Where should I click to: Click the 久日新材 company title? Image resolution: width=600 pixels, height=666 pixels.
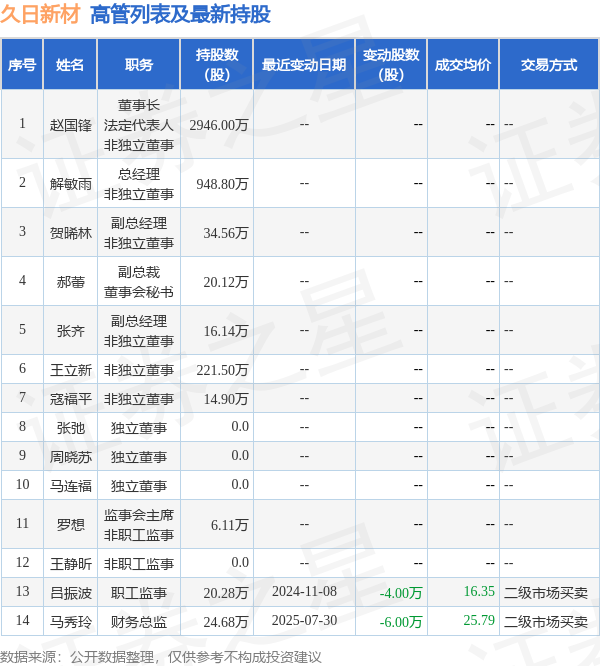pyautogui.click(x=40, y=14)
